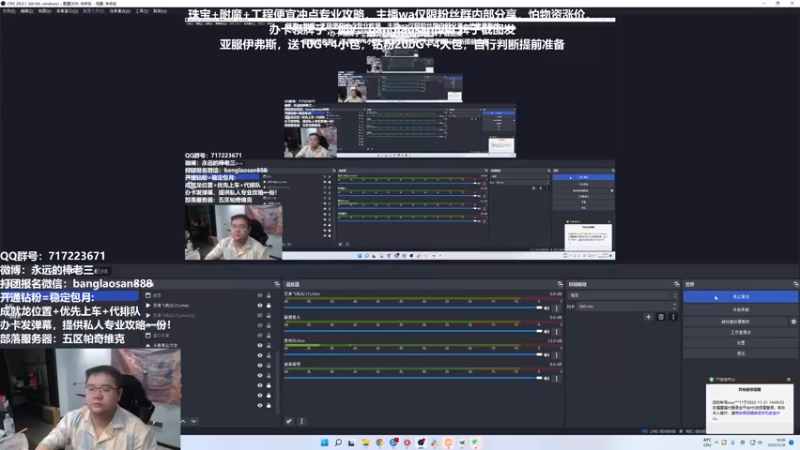Open Windows taskbar search
Screen dimensions: 800x450
coord(338,442)
